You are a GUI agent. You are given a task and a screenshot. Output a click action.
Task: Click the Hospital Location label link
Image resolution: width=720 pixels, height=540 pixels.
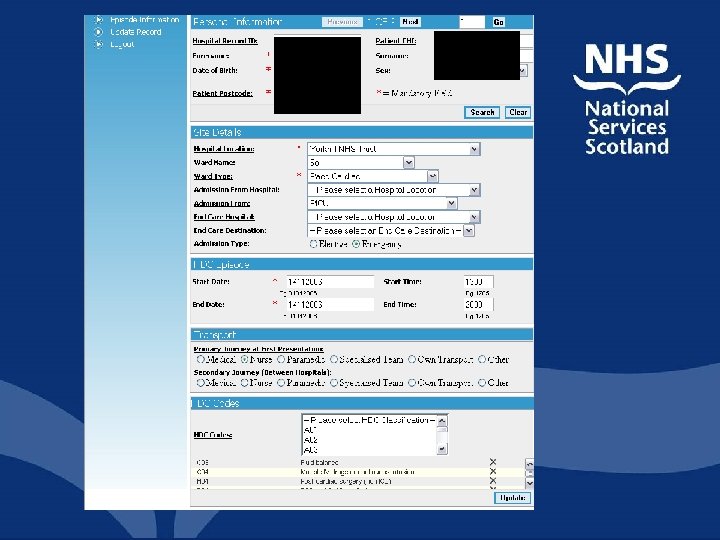click(x=224, y=149)
